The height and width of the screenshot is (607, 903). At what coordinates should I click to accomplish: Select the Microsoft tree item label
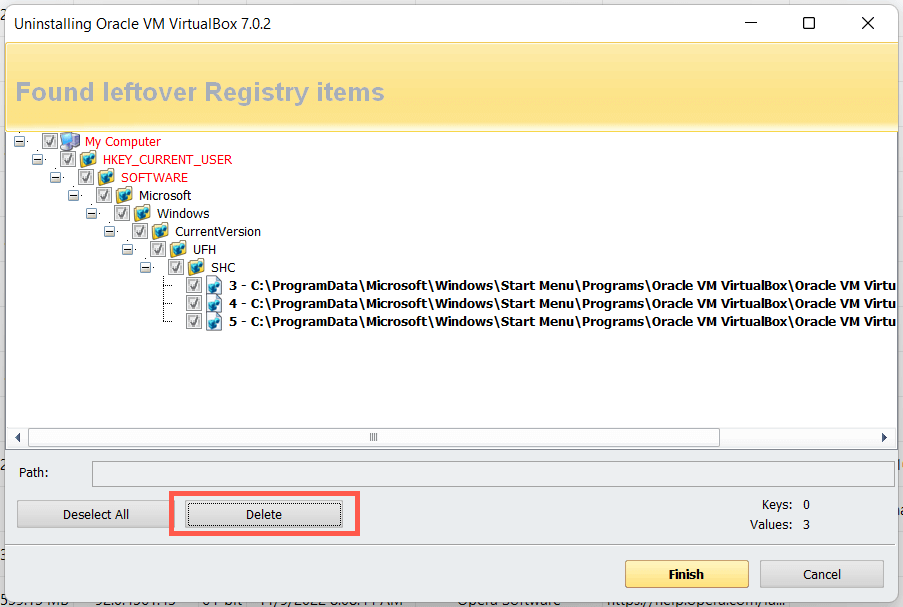click(x=165, y=195)
